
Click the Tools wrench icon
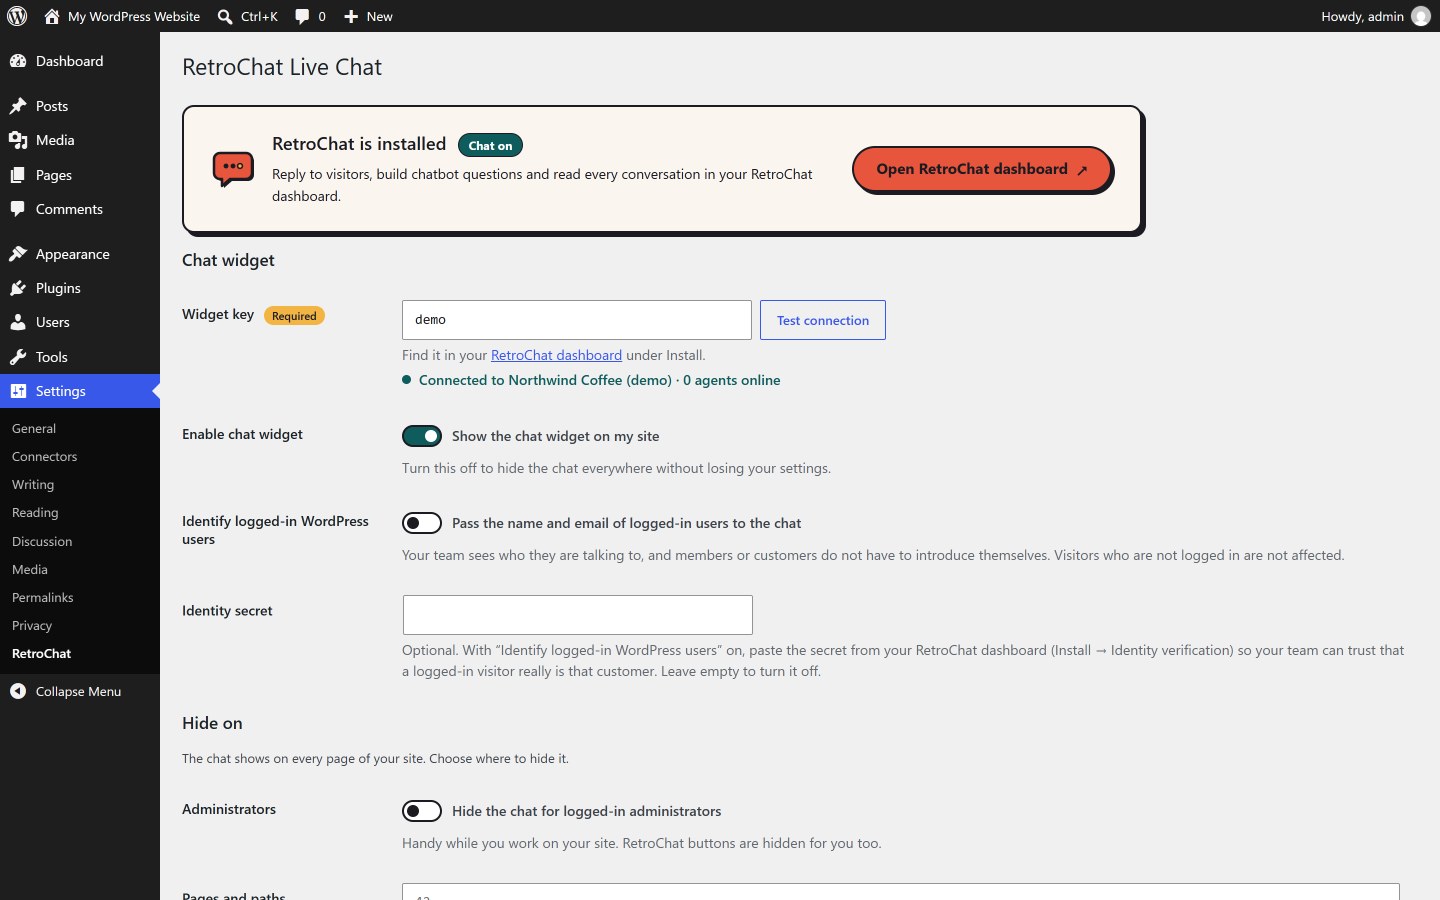[x=18, y=357]
